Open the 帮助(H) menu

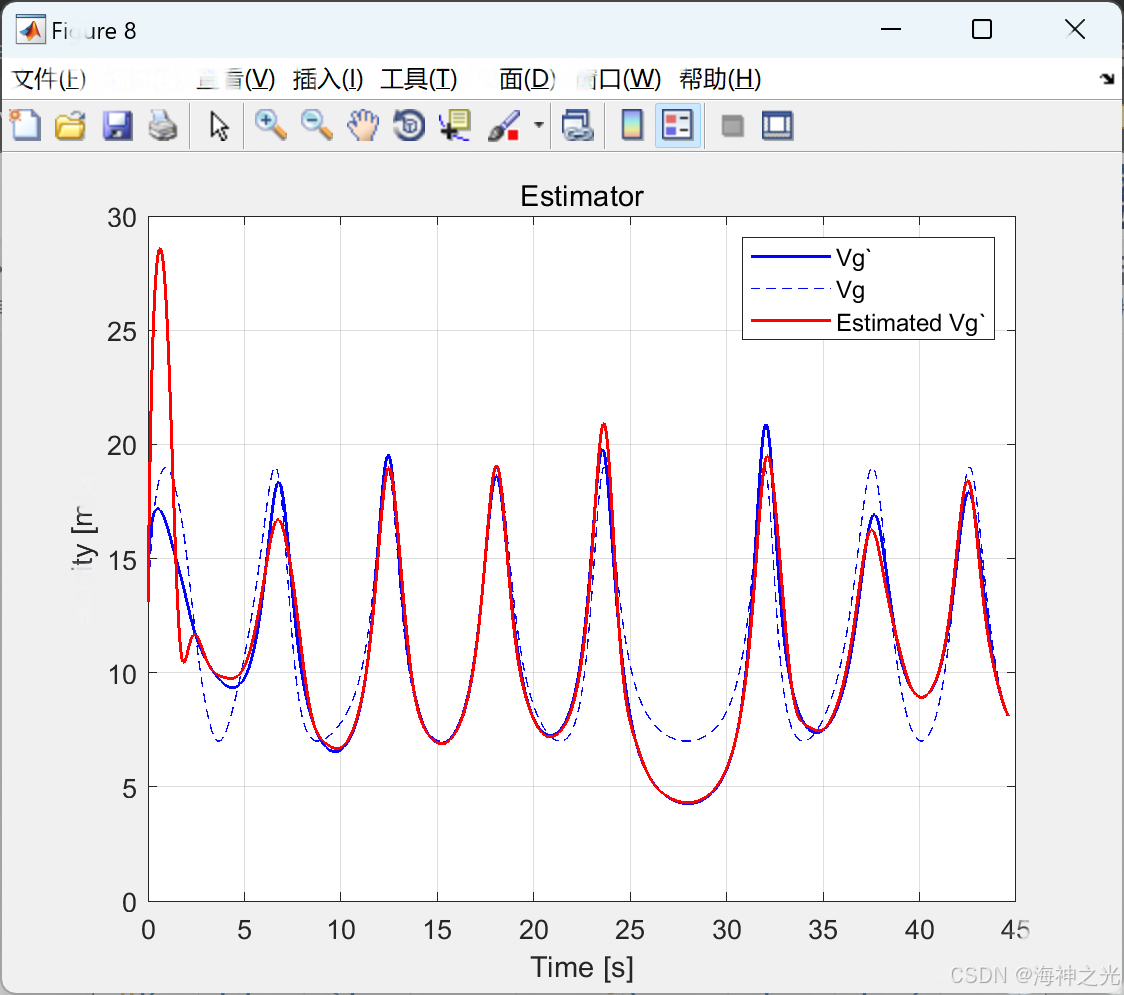click(720, 79)
